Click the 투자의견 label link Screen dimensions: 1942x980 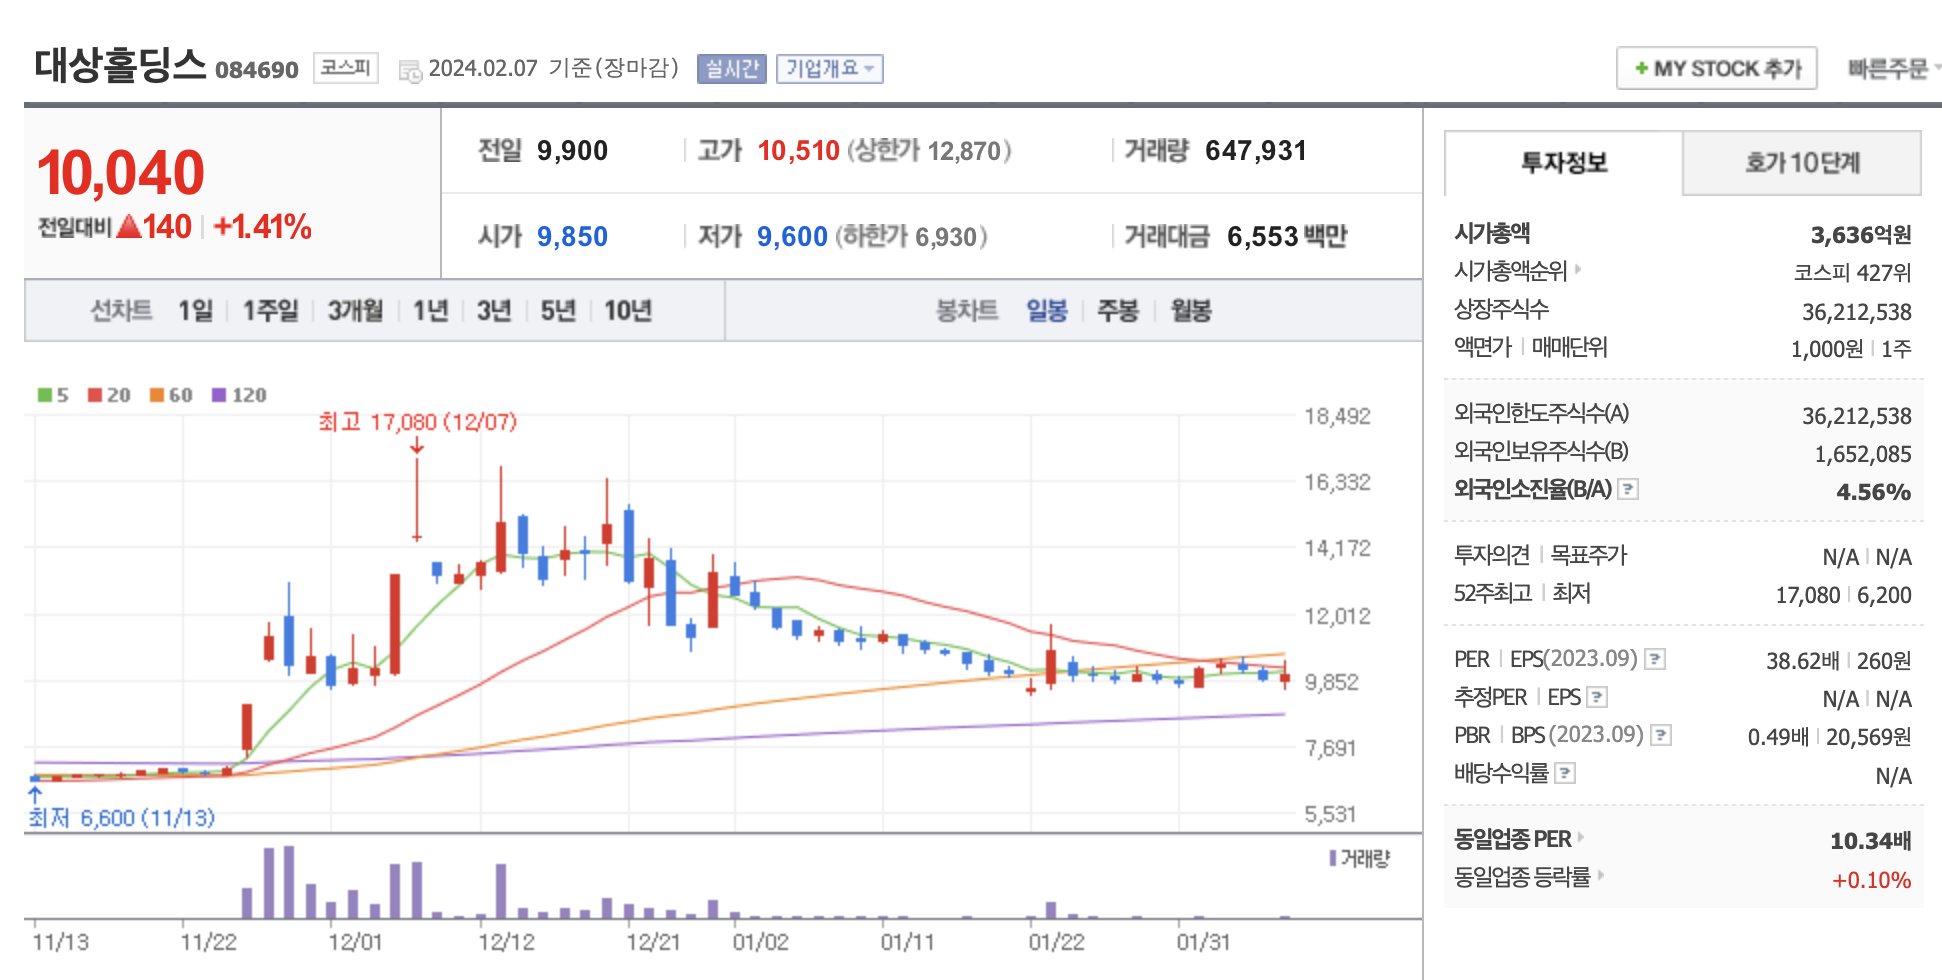pos(1492,555)
